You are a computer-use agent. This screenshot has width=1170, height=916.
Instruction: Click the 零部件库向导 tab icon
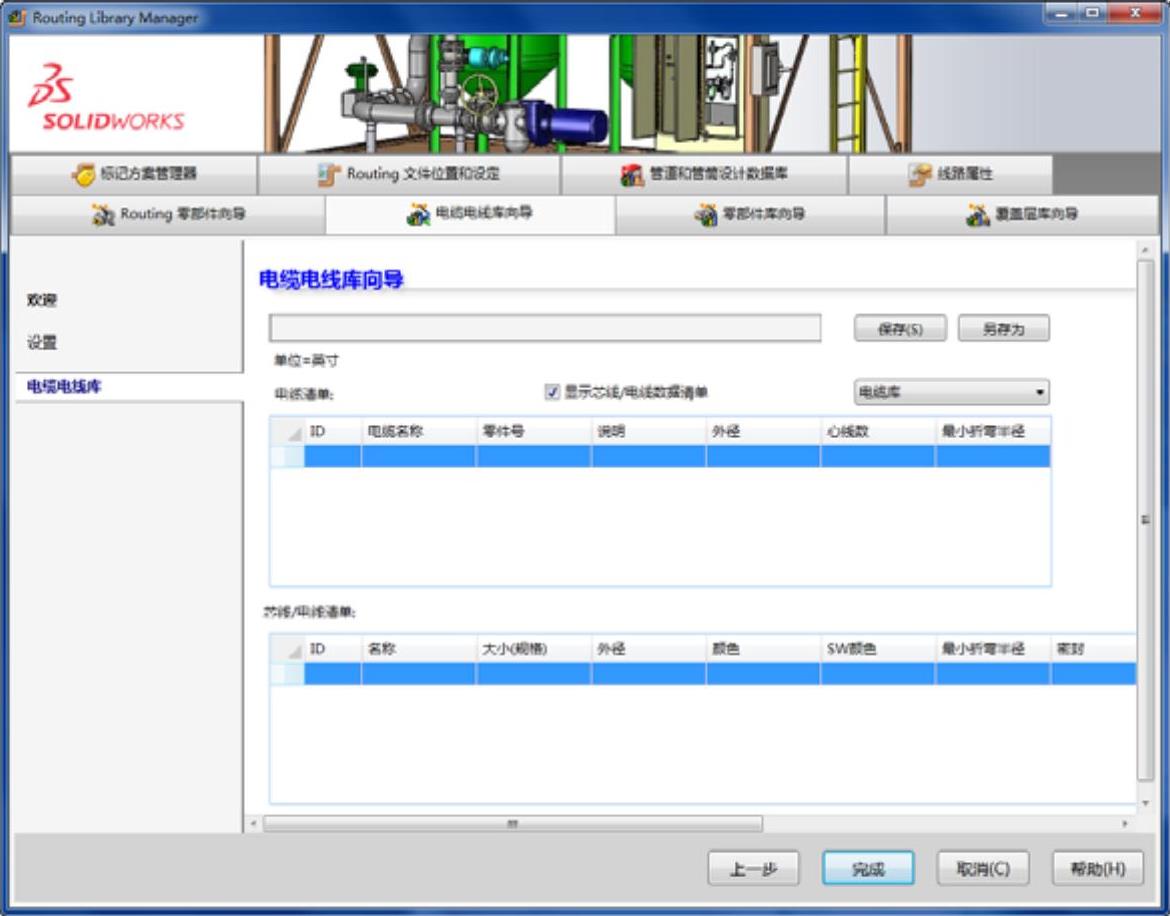coord(707,214)
